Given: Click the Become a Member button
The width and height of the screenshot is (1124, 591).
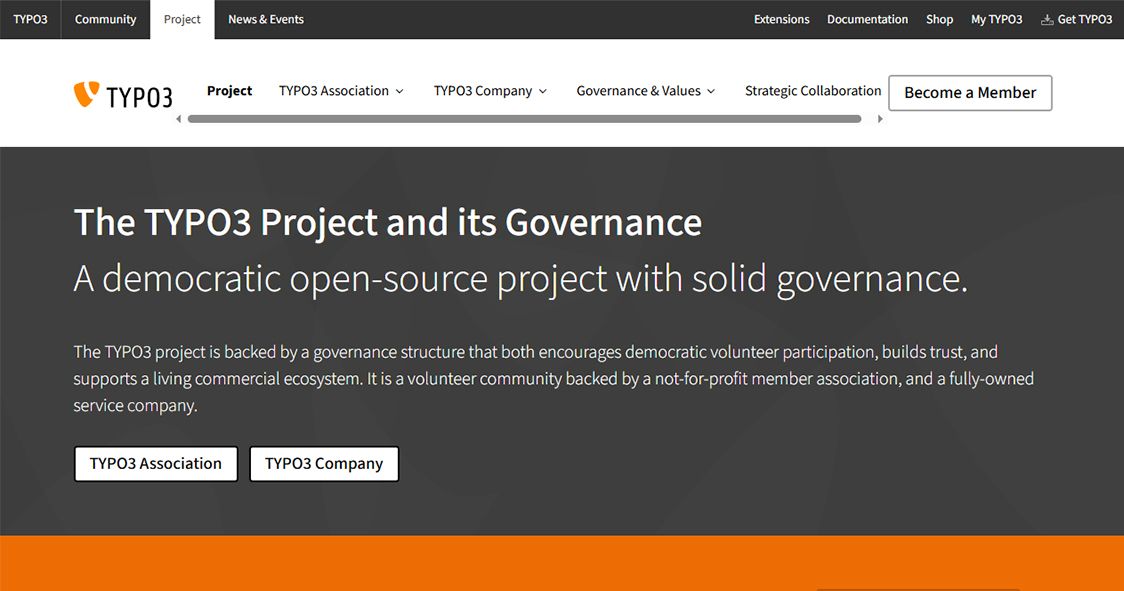Looking at the screenshot, I should click(x=969, y=93).
